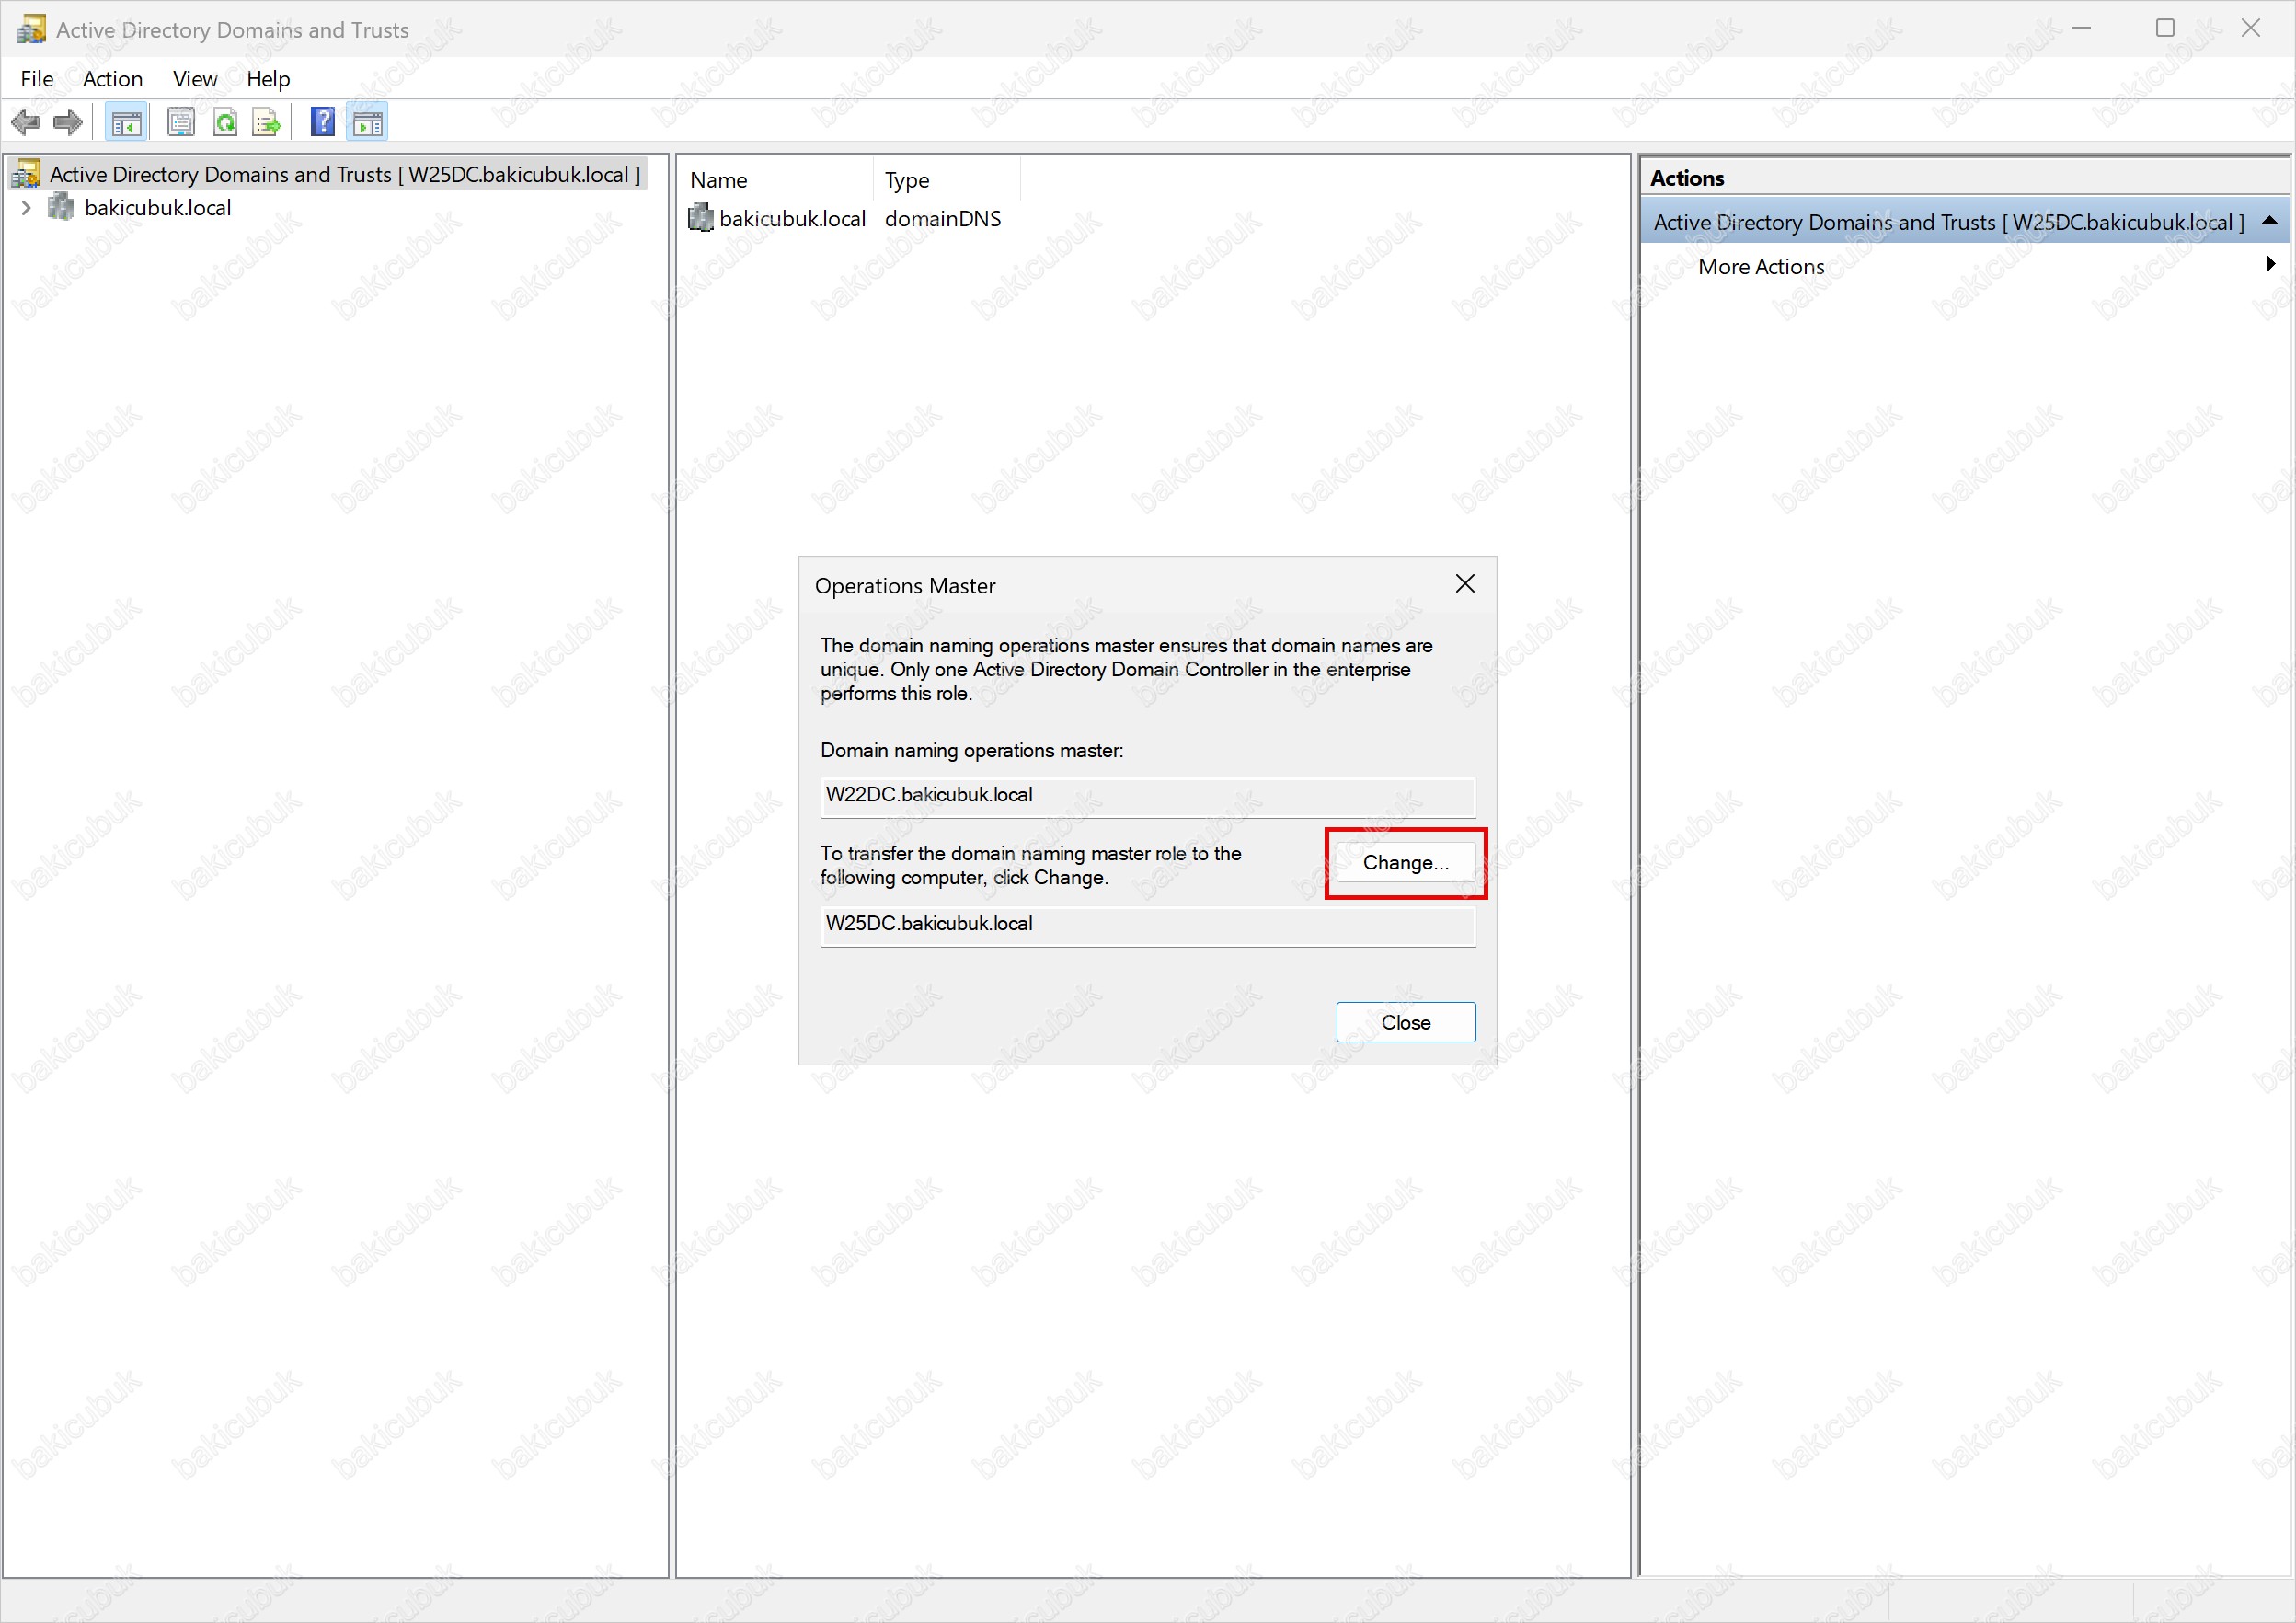Click Change... in Operations Master dialog
The image size is (2296, 1623).
(x=1405, y=863)
